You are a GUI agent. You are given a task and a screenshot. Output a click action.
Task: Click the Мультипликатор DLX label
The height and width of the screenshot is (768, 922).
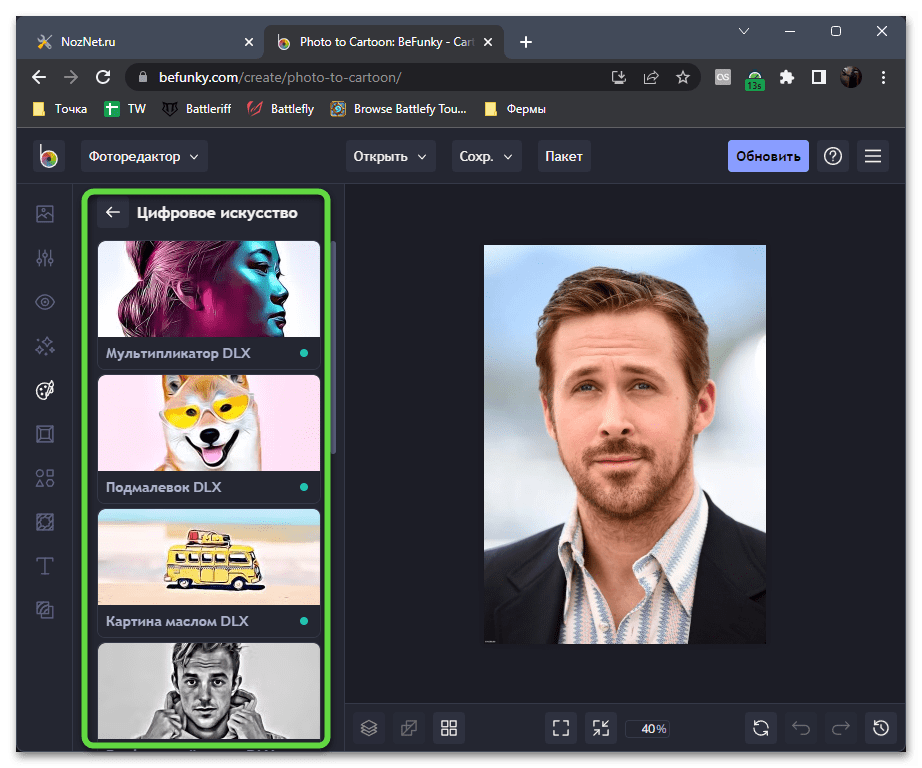point(178,353)
